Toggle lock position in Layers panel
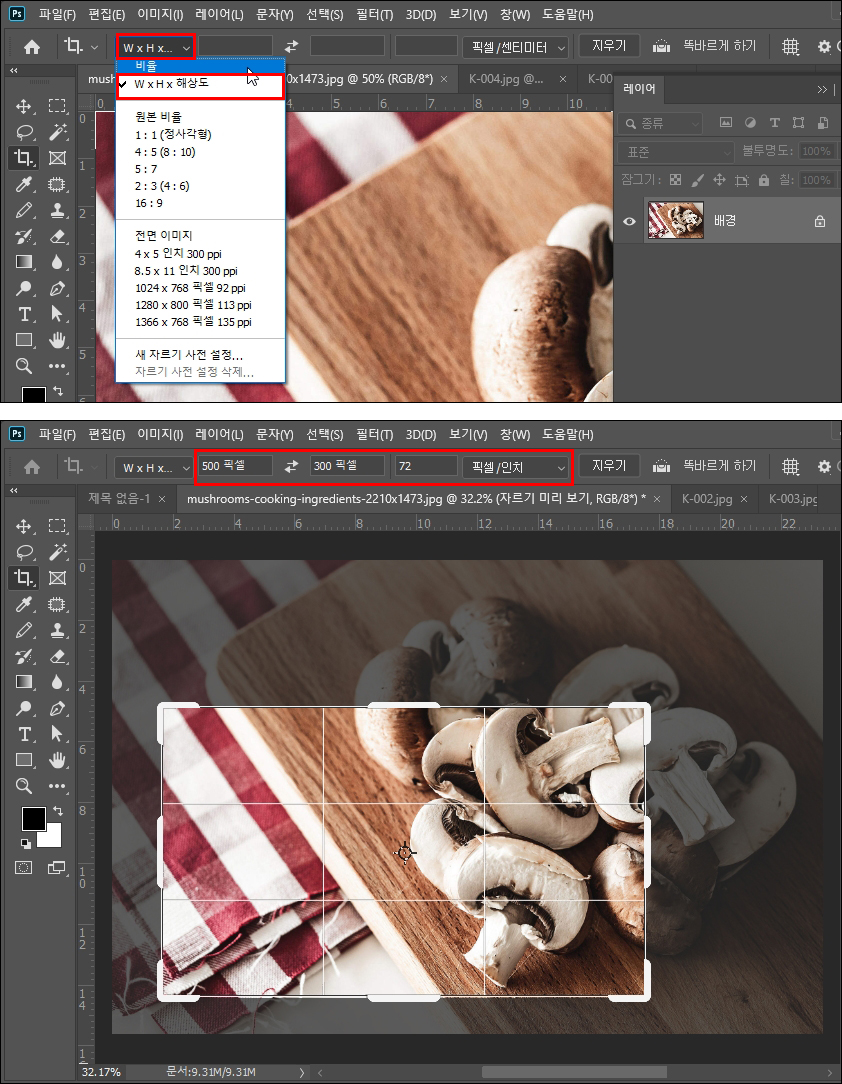This screenshot has width=842, height=1084. tap(720, 180)
